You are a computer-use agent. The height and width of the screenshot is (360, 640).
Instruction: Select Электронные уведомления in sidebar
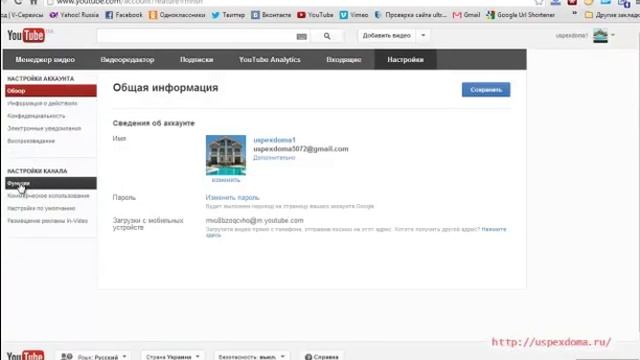(x=44, y=128)
